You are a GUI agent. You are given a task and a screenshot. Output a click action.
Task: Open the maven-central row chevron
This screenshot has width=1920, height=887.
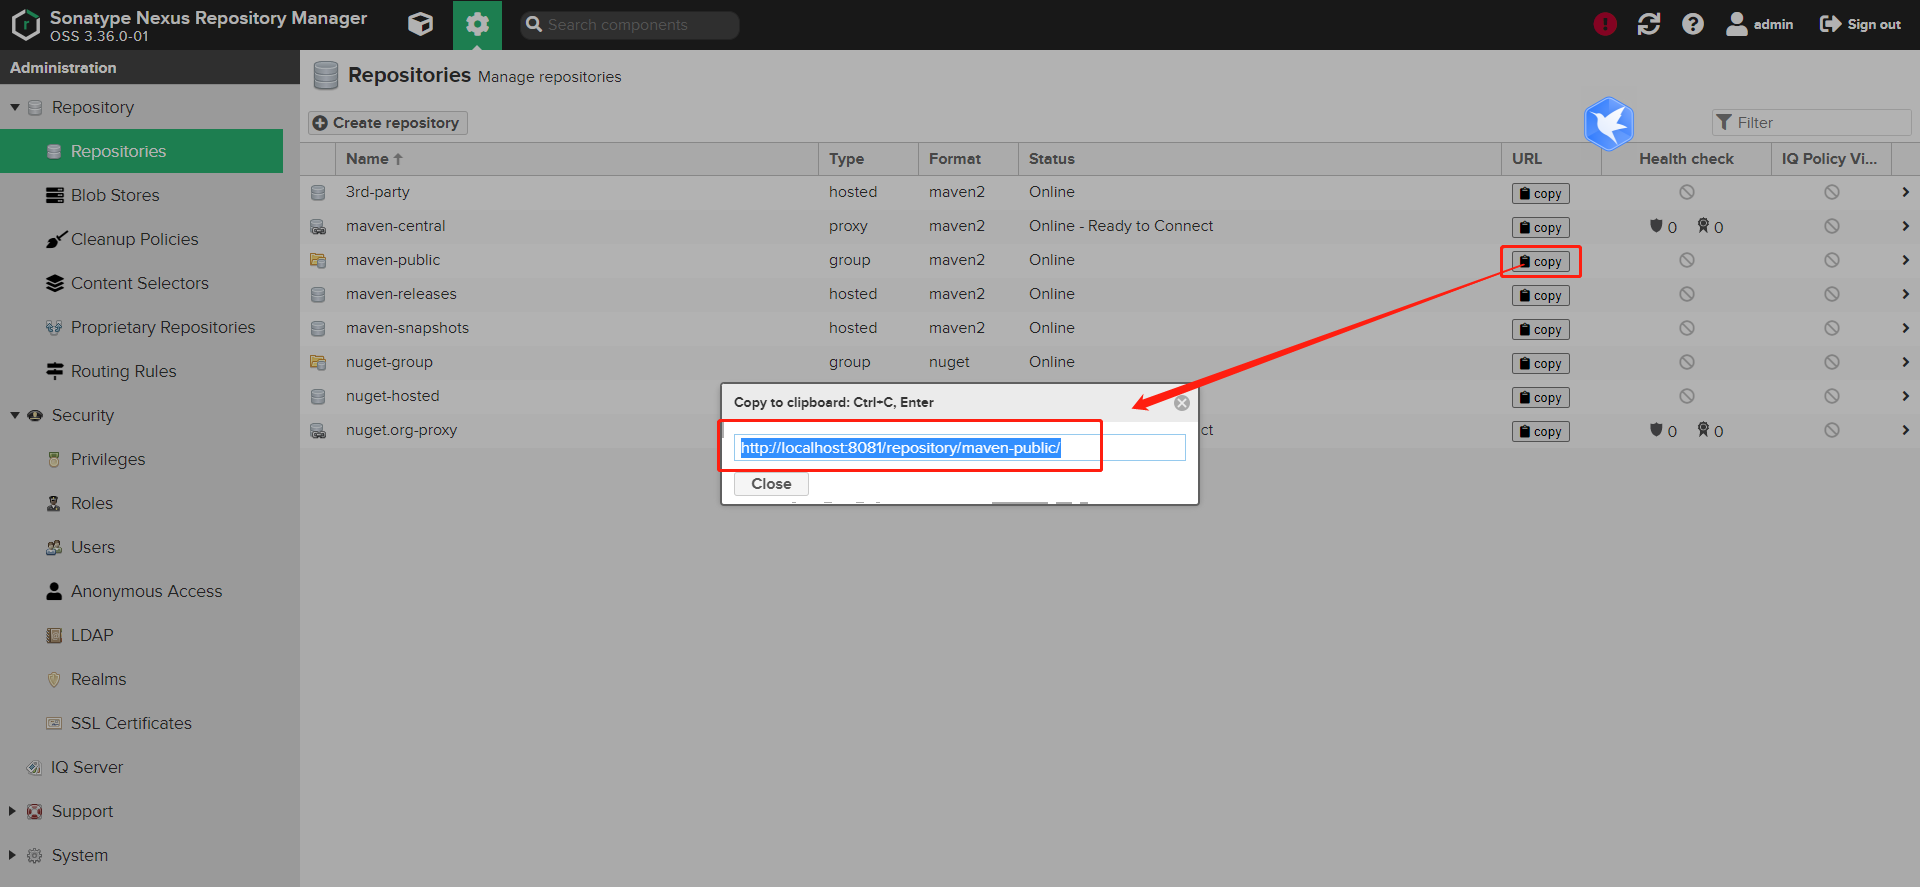1905,226
